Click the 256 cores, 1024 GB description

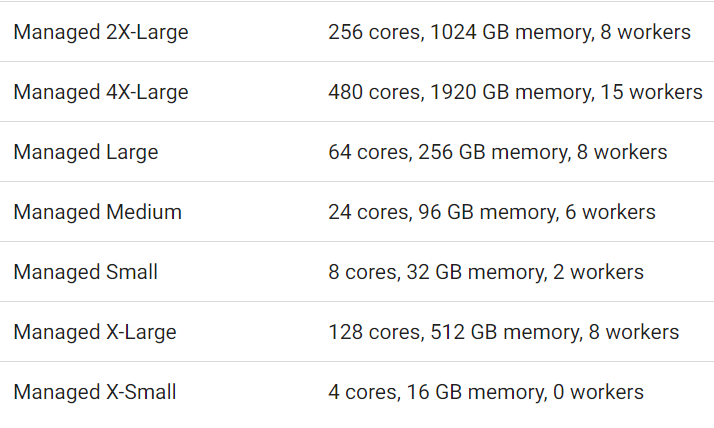point(510,32)
